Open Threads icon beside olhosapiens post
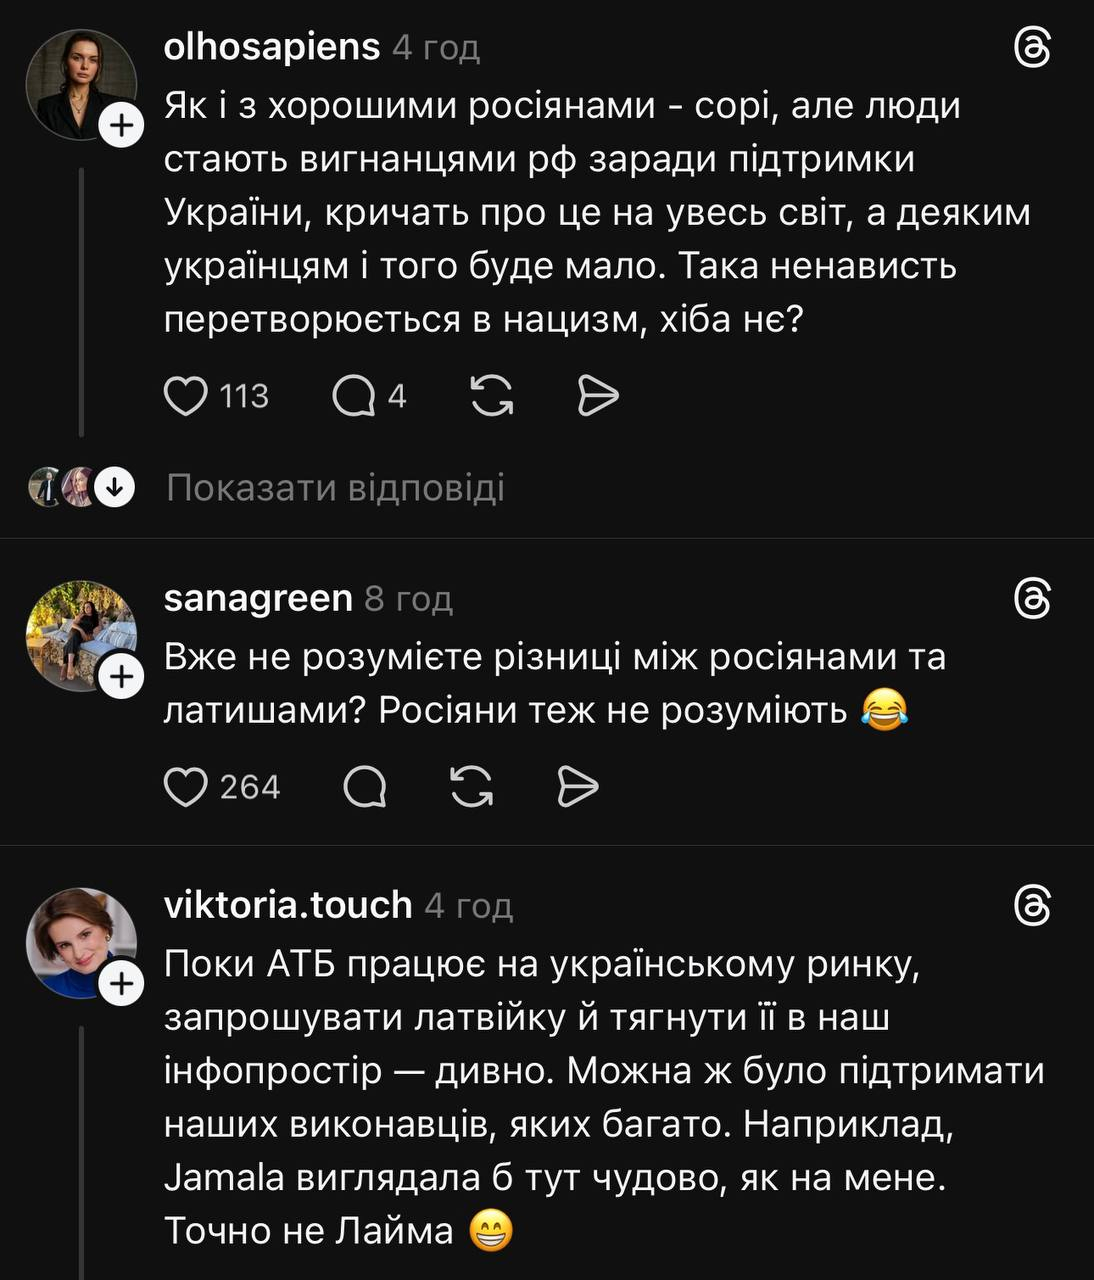Viewport: 1094px width, 1280px height. point(1032,48)
